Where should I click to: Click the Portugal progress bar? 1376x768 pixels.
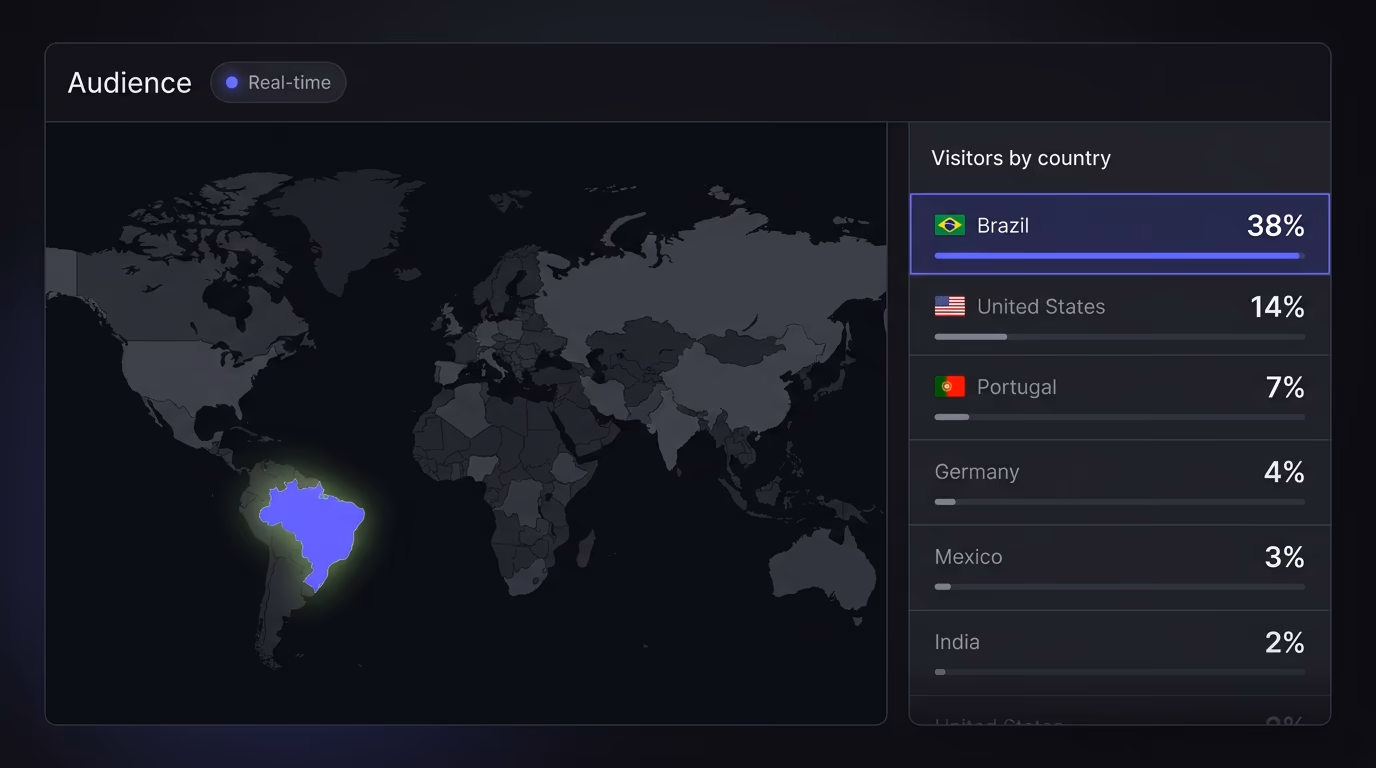[x=1120, y=417]
